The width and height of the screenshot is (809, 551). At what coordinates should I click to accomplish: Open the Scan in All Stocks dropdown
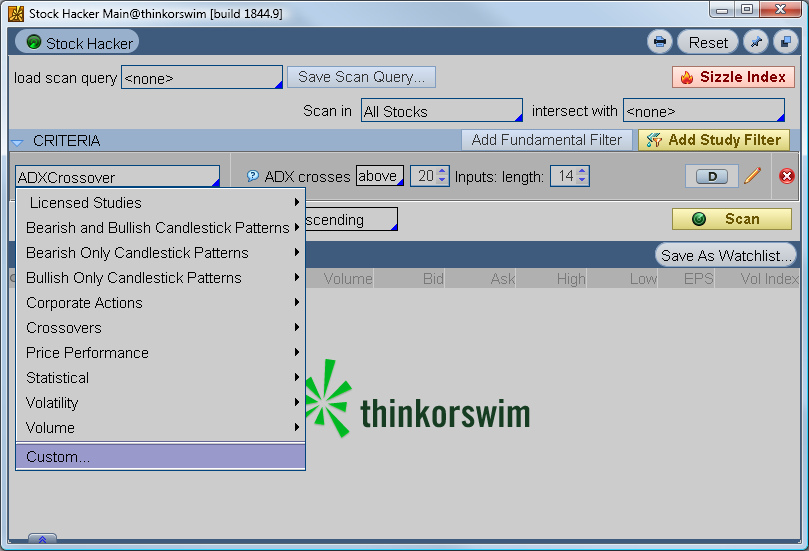(442, 110)
